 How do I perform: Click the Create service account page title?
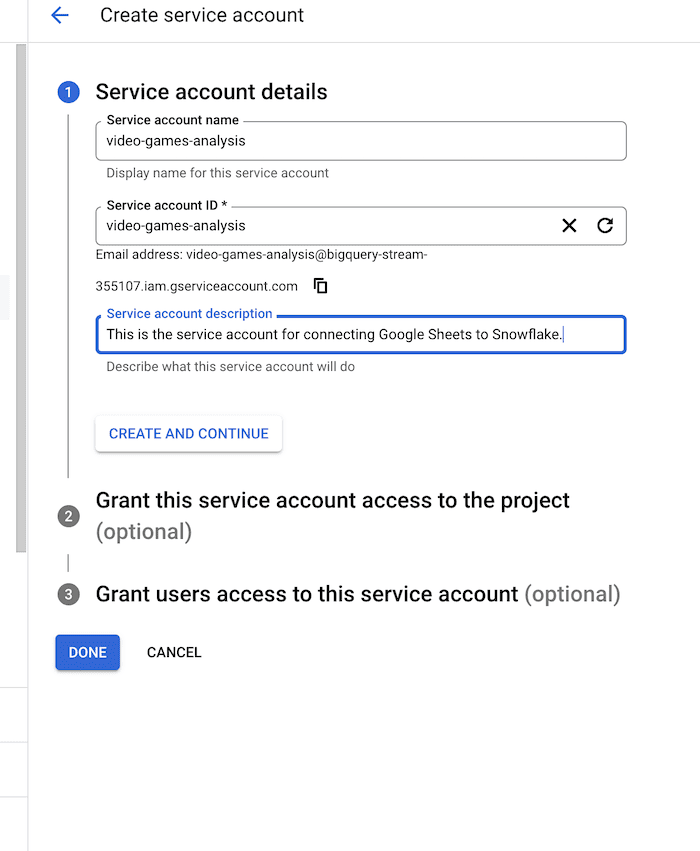point(202,15)
